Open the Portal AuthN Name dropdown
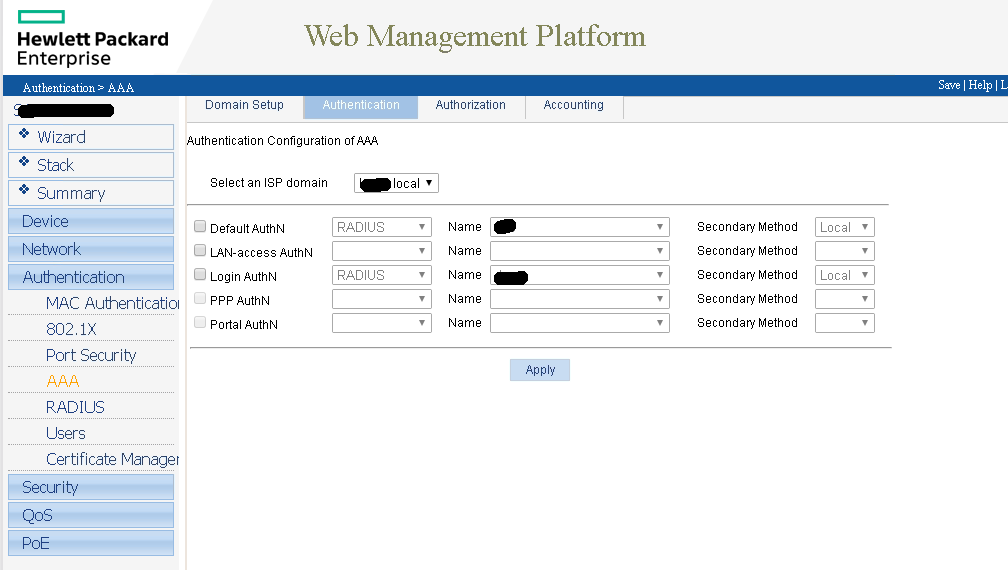Screen dimensions: 1008x570 [x=579, y=323]
